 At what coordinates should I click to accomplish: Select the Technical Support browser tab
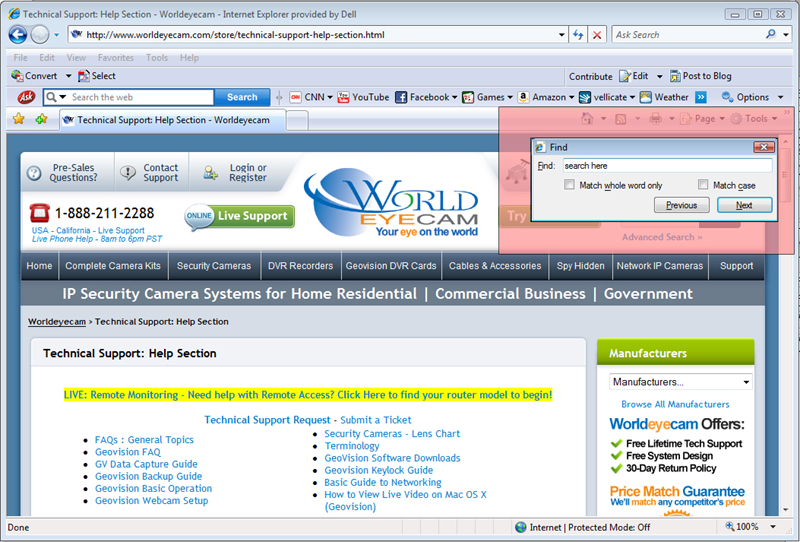(172, 120)
